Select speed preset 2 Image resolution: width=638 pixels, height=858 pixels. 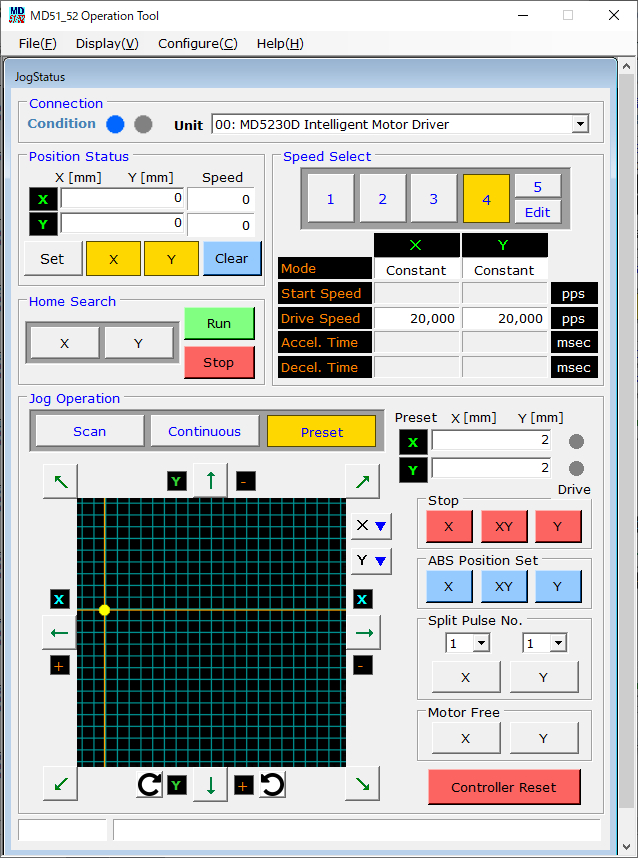[382, 199]
